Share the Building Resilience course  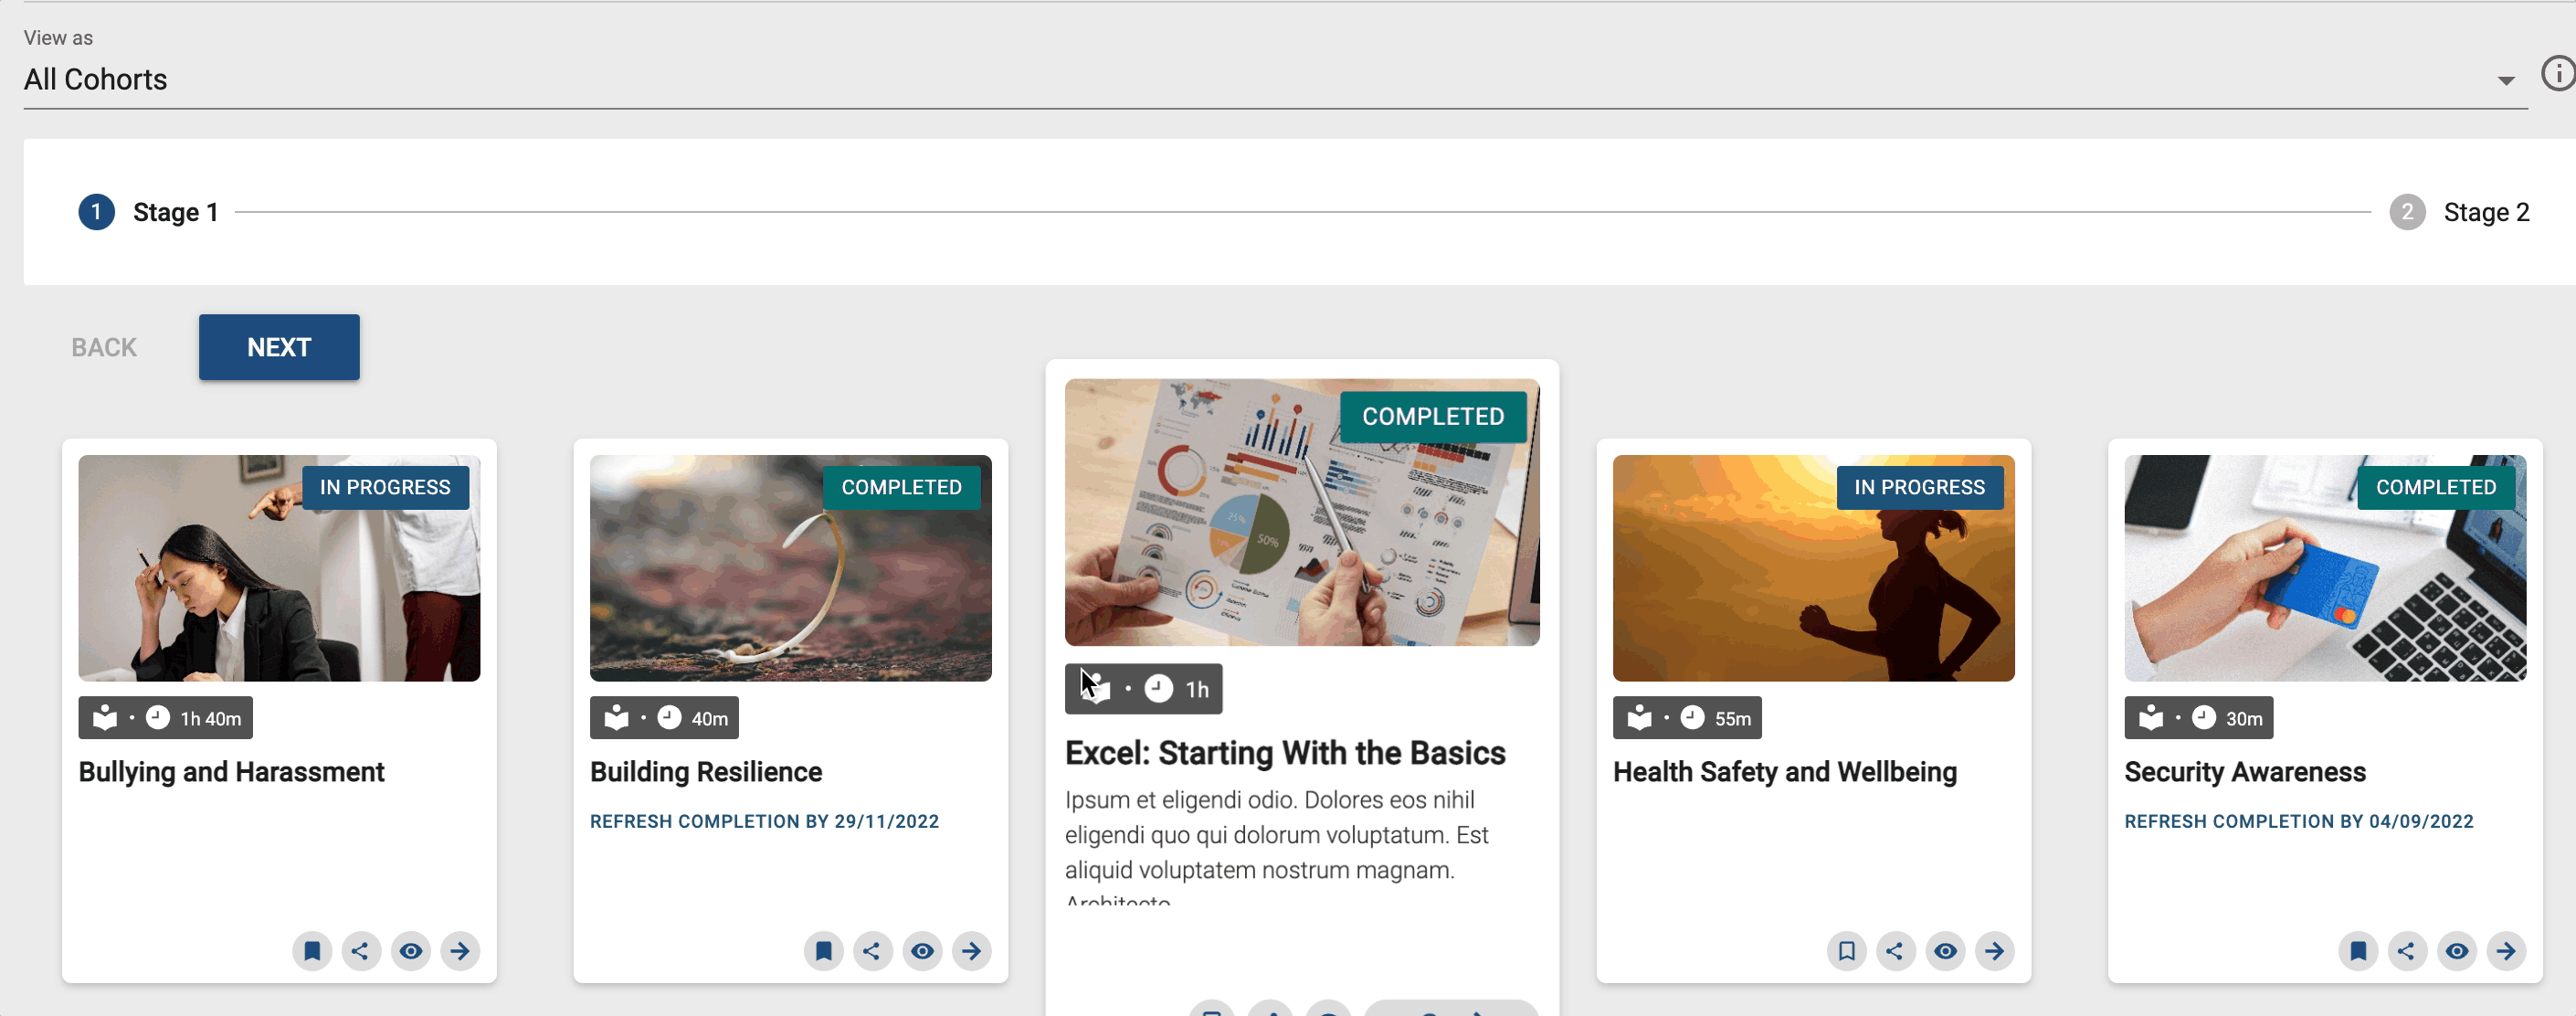[873, 950]
